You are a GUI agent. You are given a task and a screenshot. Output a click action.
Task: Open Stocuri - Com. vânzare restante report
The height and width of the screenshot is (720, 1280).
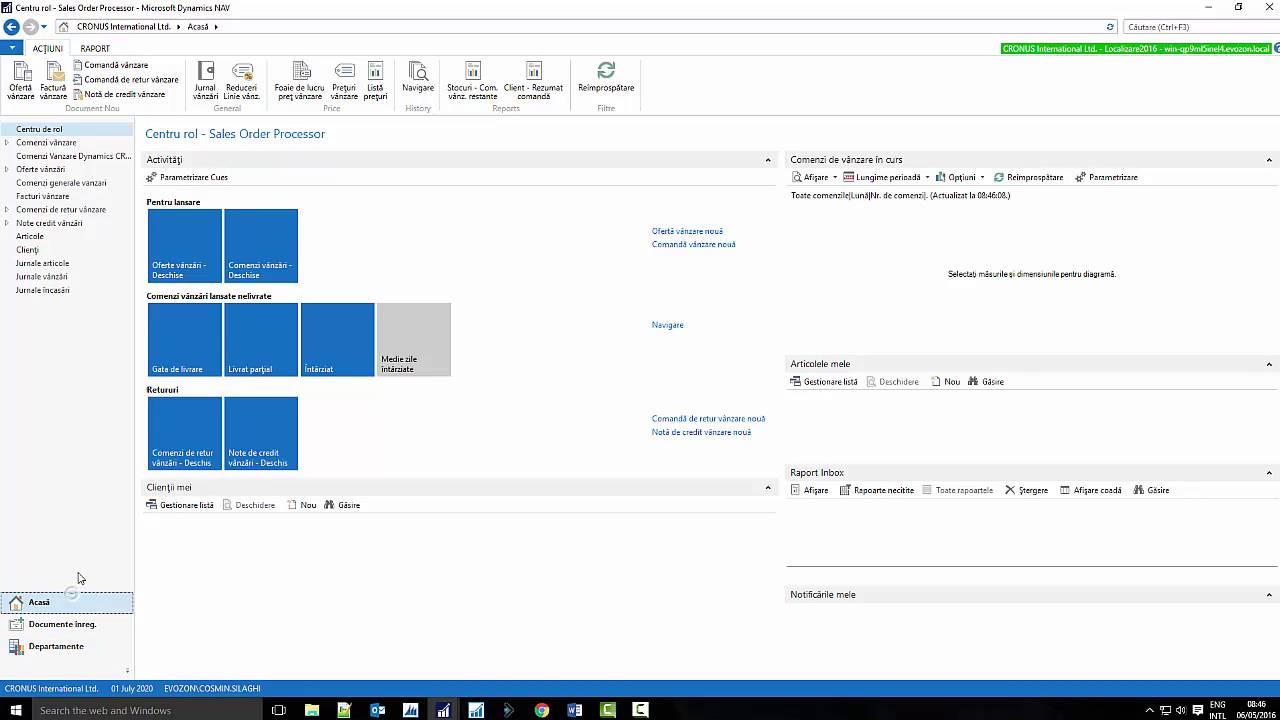473,80
